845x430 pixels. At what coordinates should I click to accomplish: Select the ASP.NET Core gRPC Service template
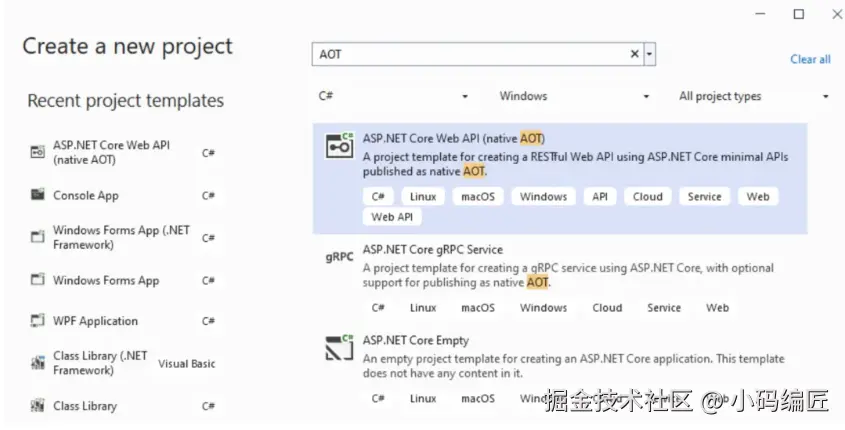pos(560,280)
